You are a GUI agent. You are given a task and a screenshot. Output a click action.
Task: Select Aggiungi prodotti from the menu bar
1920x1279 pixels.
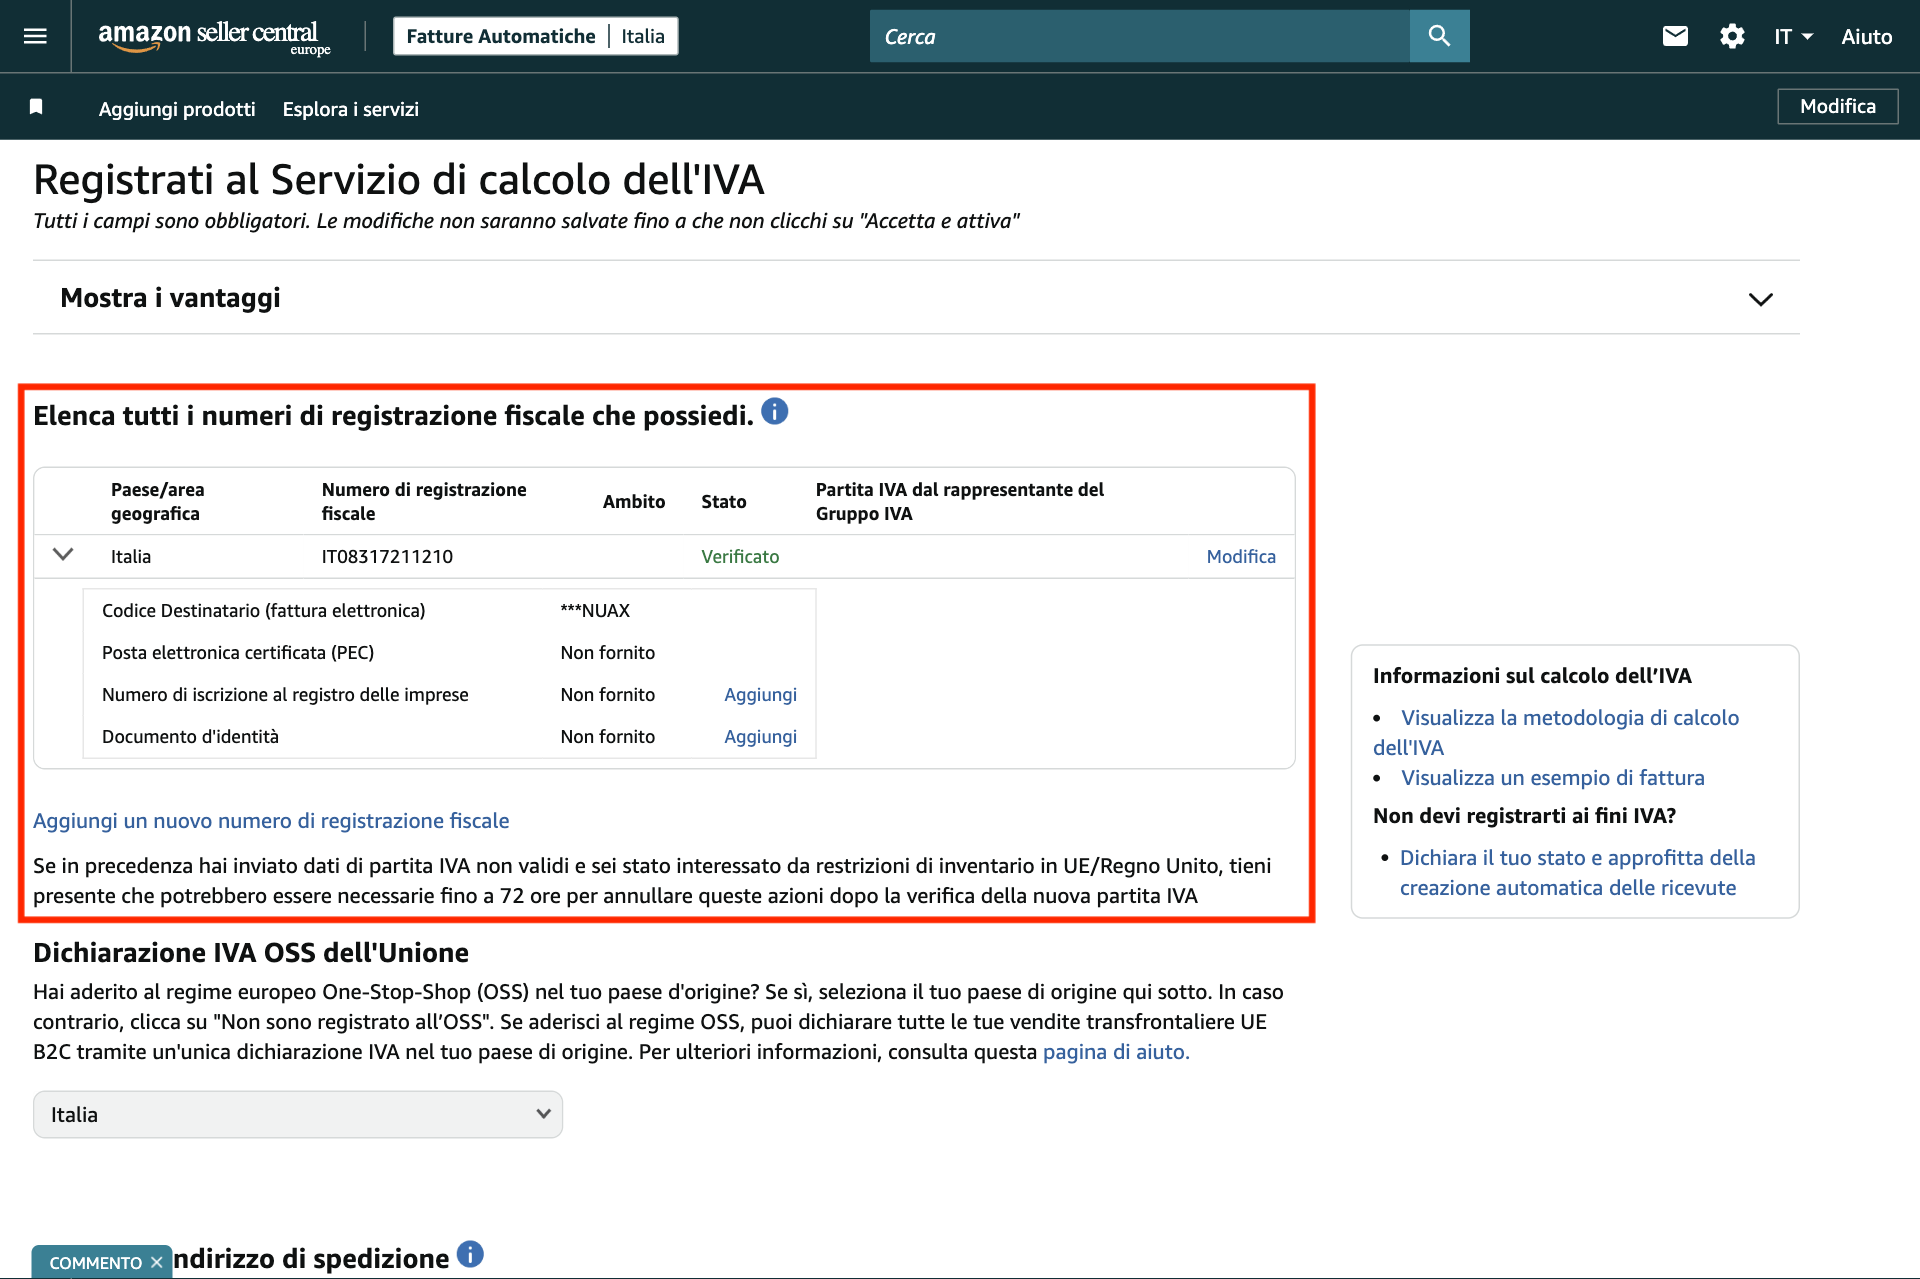176,109
